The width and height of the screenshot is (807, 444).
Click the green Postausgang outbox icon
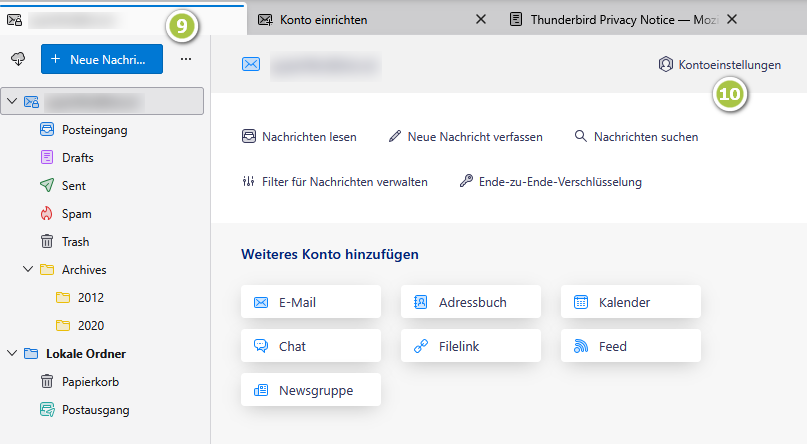click(47, 410)
